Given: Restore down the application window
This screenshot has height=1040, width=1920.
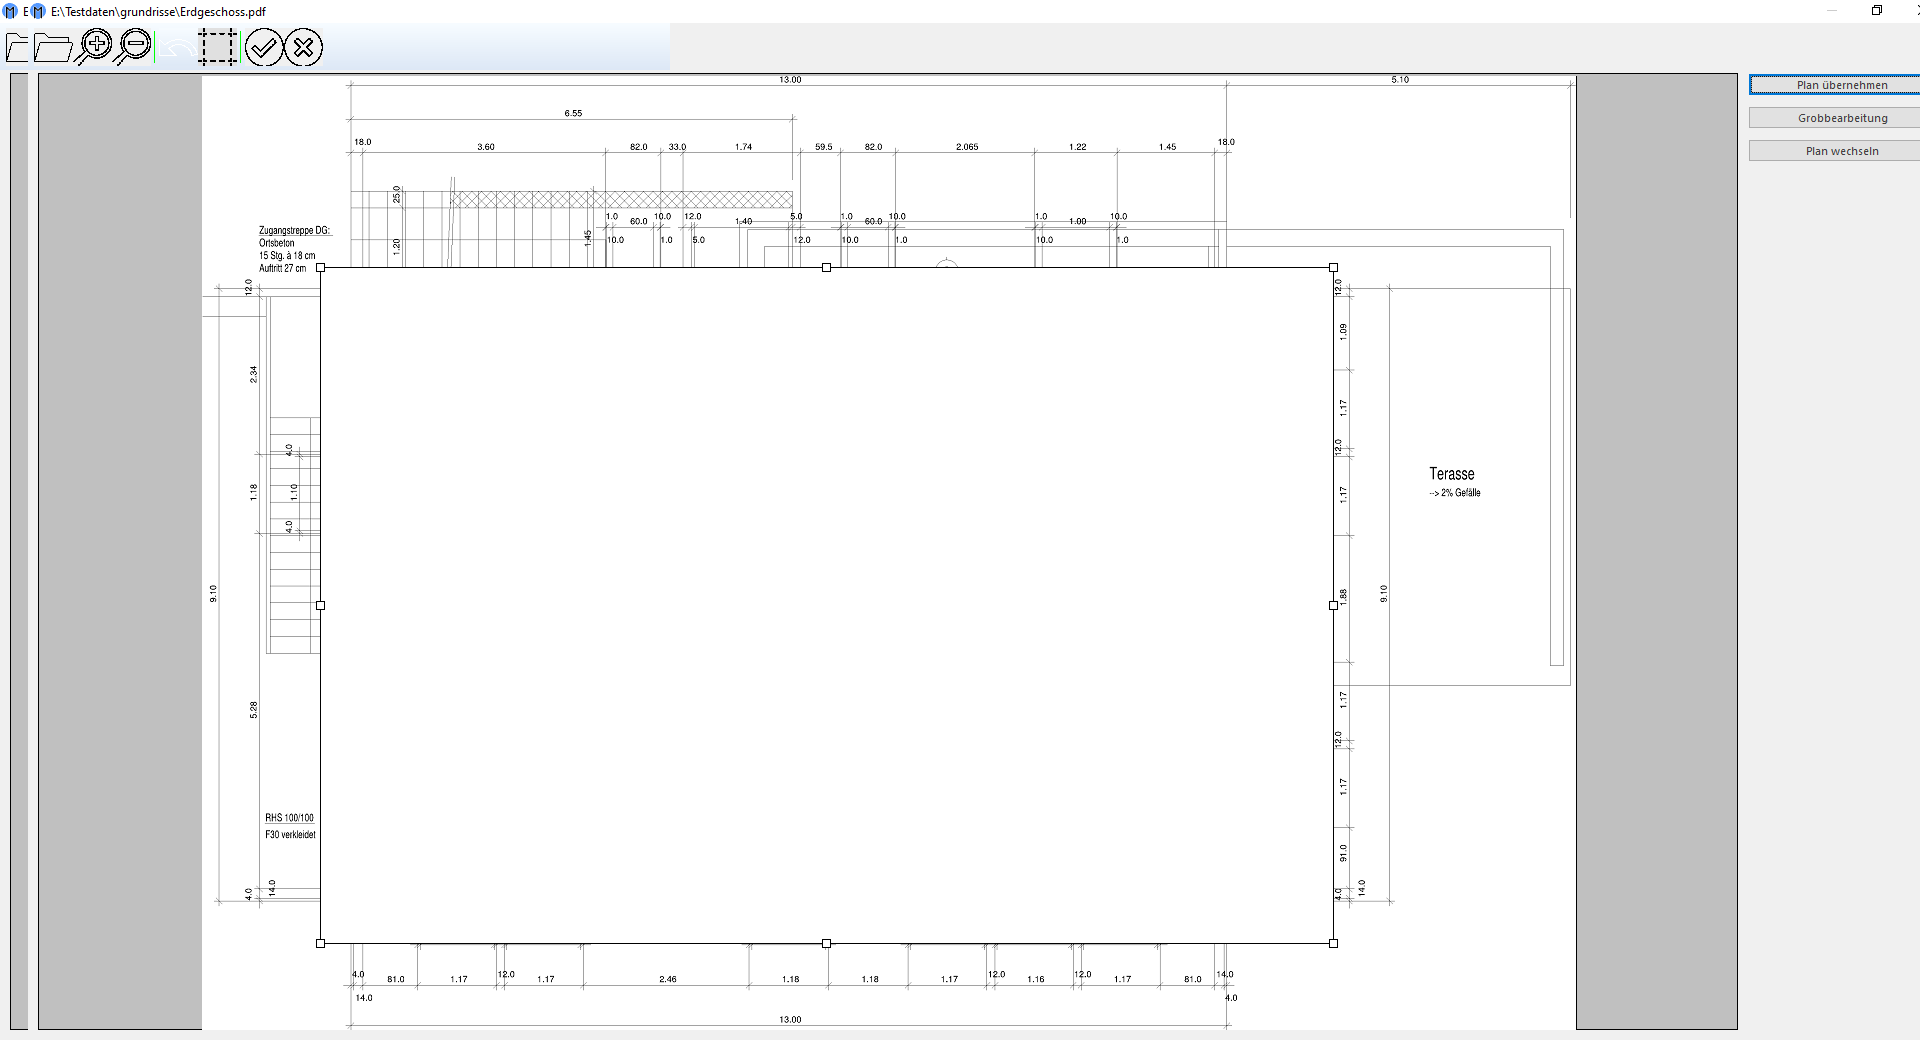Looking at the screenshot, I should (x=1877, y=11).
